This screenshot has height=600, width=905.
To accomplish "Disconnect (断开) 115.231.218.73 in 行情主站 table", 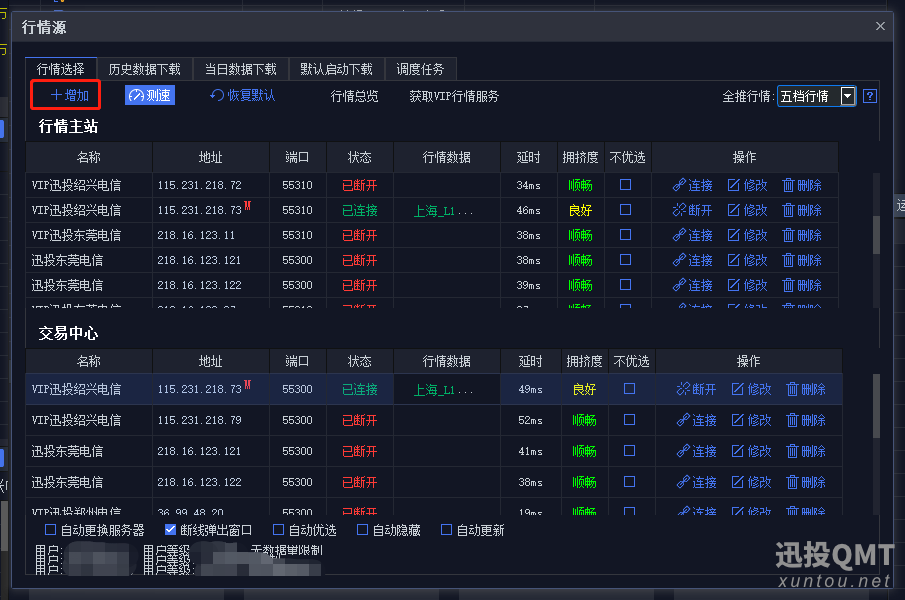I will click(693, 210).
